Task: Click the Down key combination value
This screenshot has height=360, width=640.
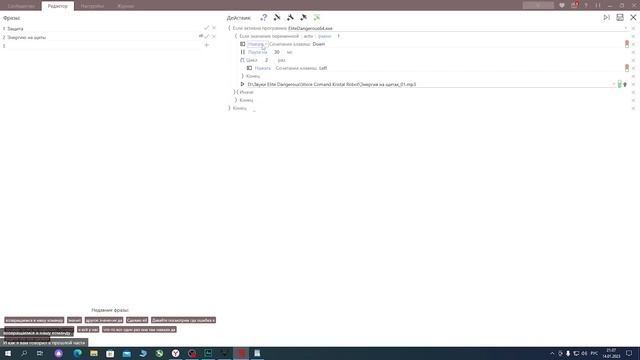Action: click(319, 44)
